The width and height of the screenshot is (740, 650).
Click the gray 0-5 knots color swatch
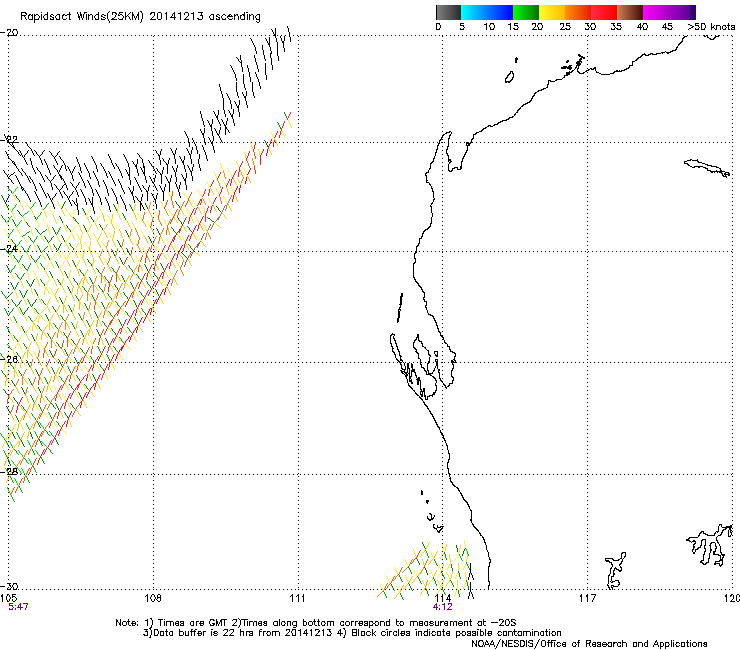[x=448, y=12]
